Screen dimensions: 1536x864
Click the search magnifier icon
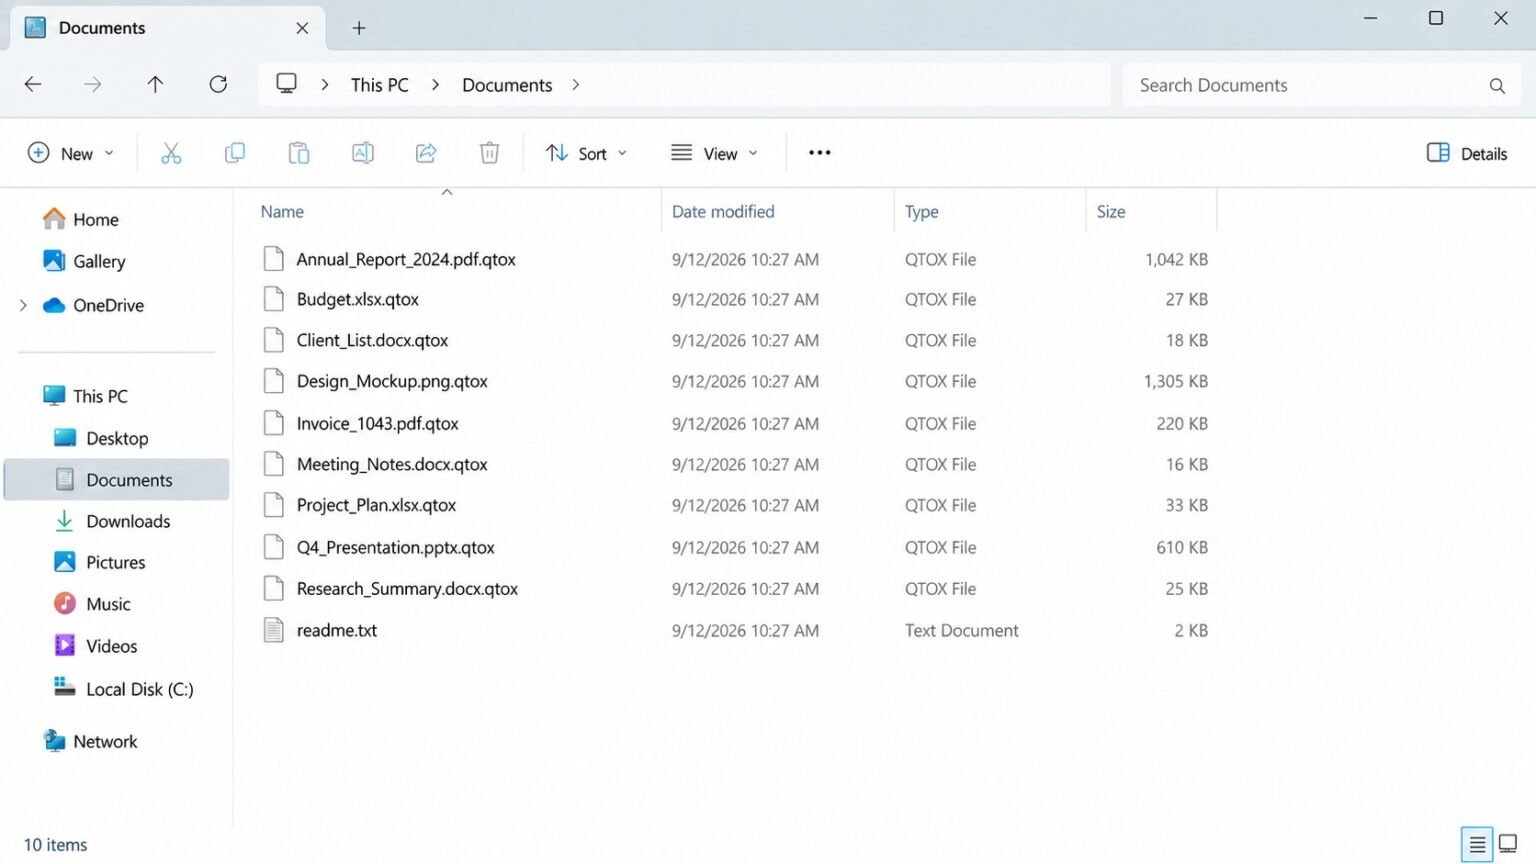tap(1497, 86)
